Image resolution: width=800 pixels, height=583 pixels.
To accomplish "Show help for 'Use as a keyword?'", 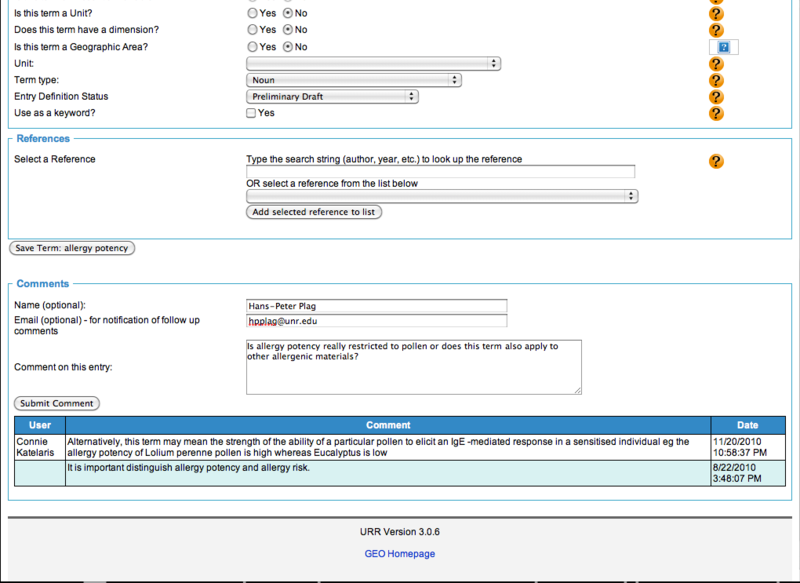I will tap(716, 114).
